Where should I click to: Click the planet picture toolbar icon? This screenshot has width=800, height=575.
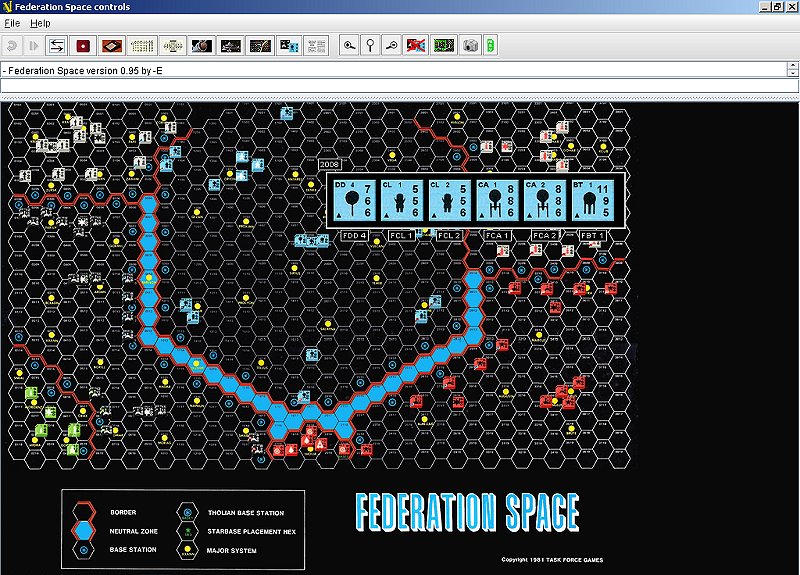pos(201,46)
